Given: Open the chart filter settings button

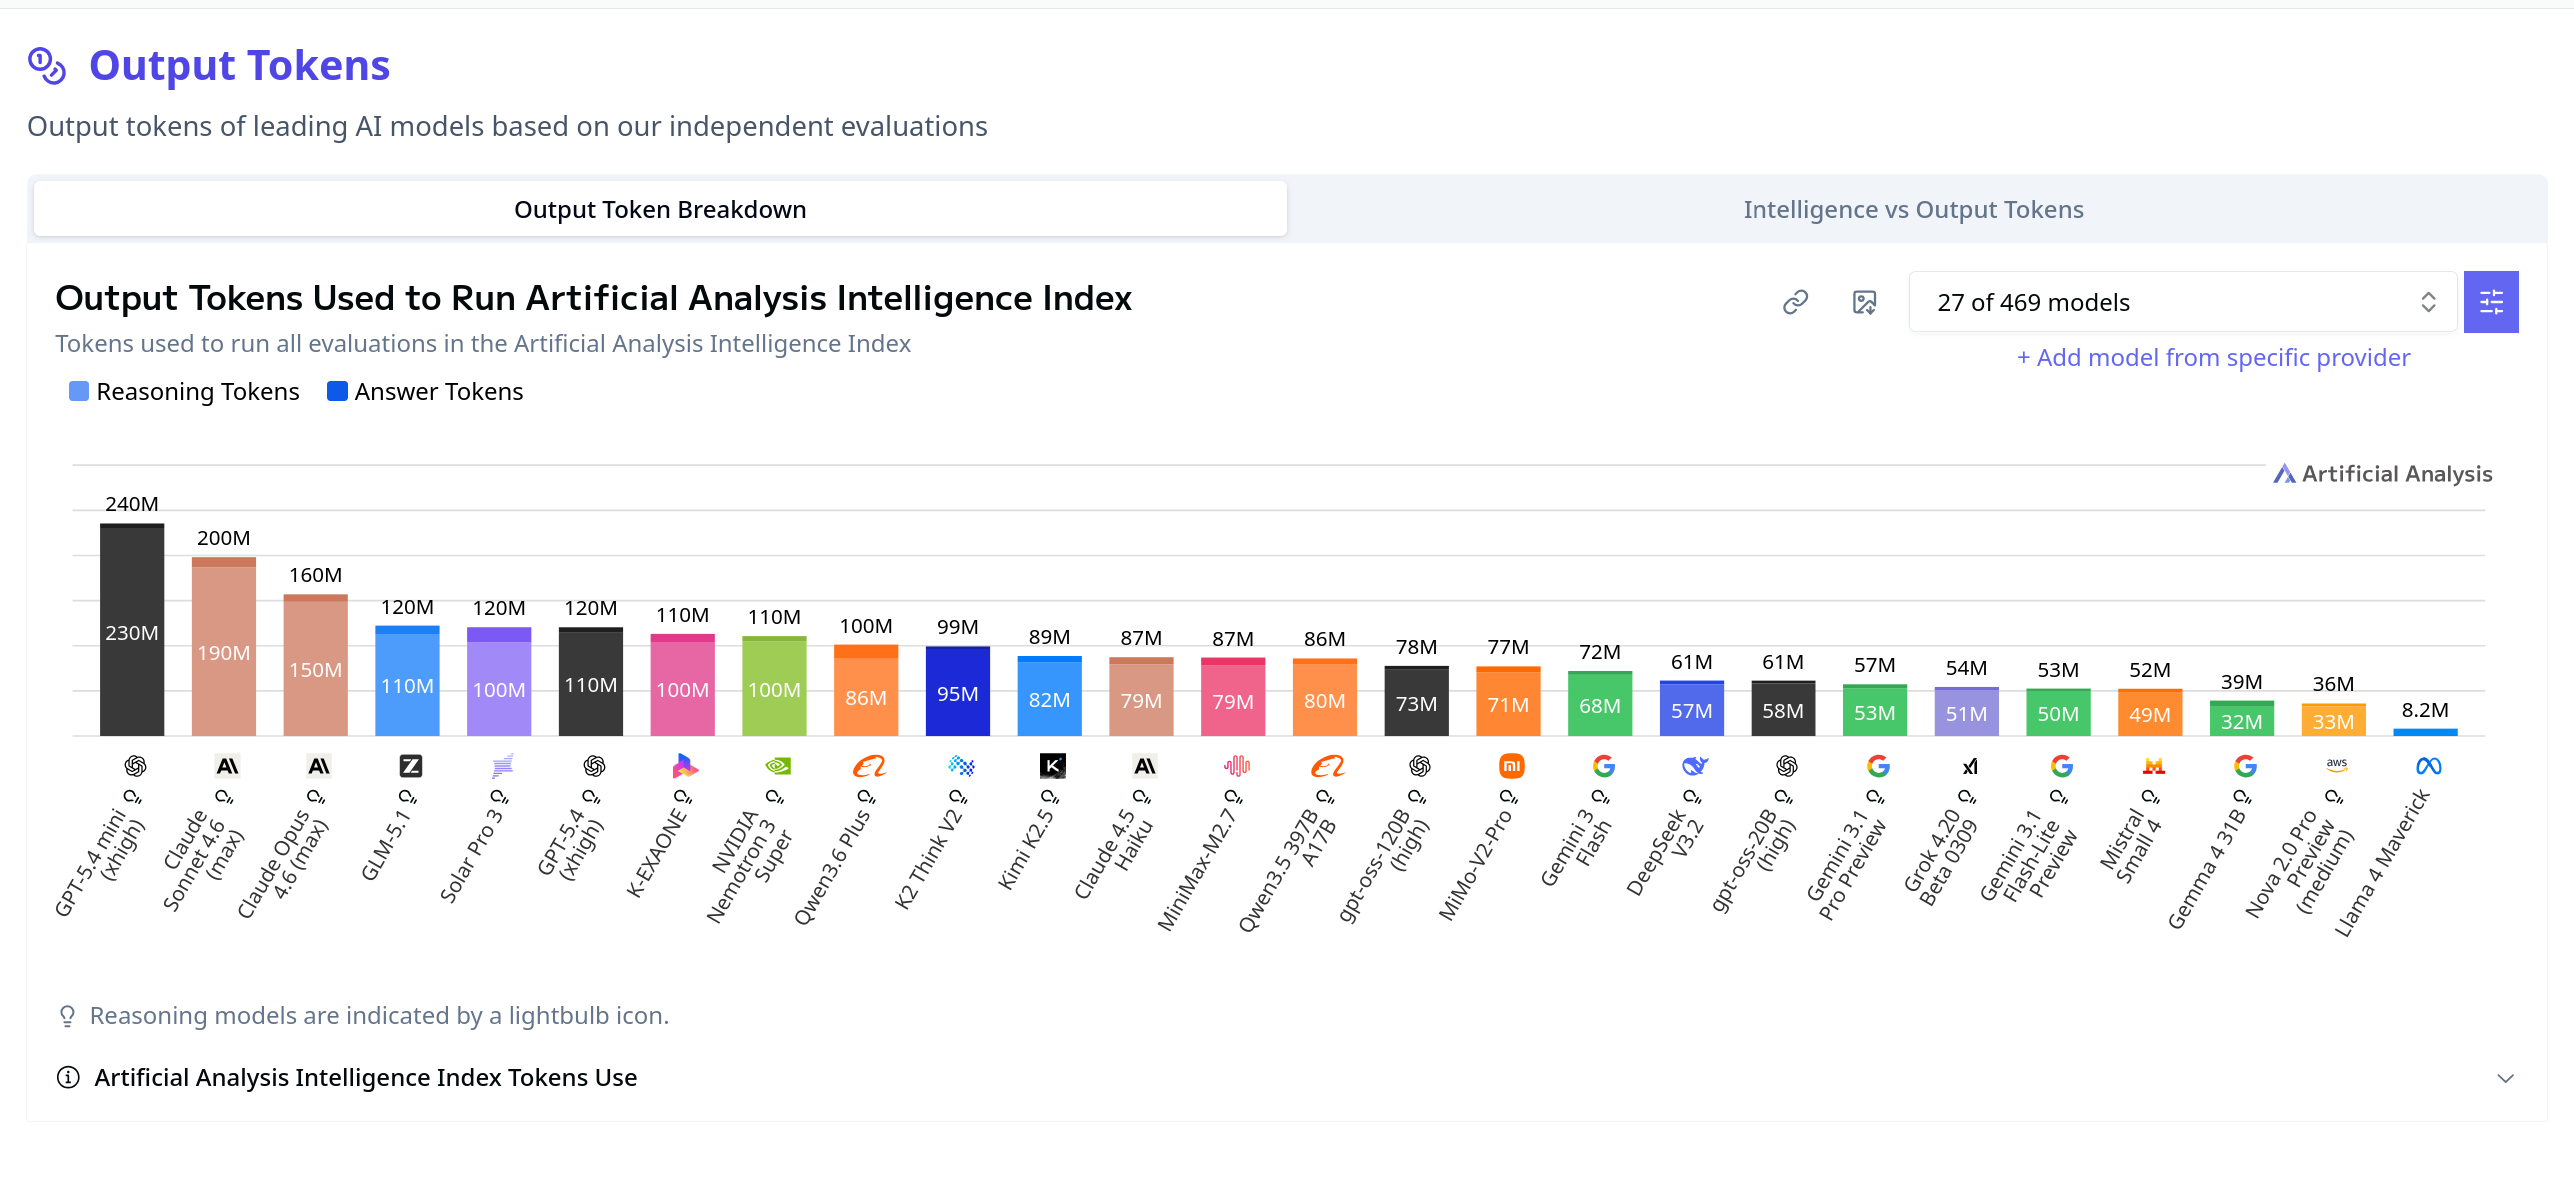Looking at the screenshot, I should (2490, 302).
